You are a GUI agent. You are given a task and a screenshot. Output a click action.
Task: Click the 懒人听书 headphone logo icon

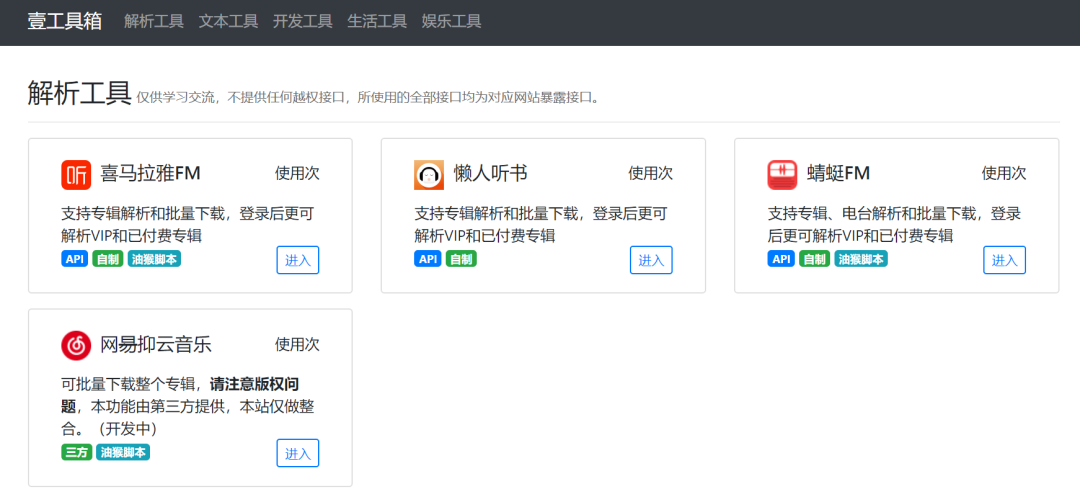pos(429,174)
